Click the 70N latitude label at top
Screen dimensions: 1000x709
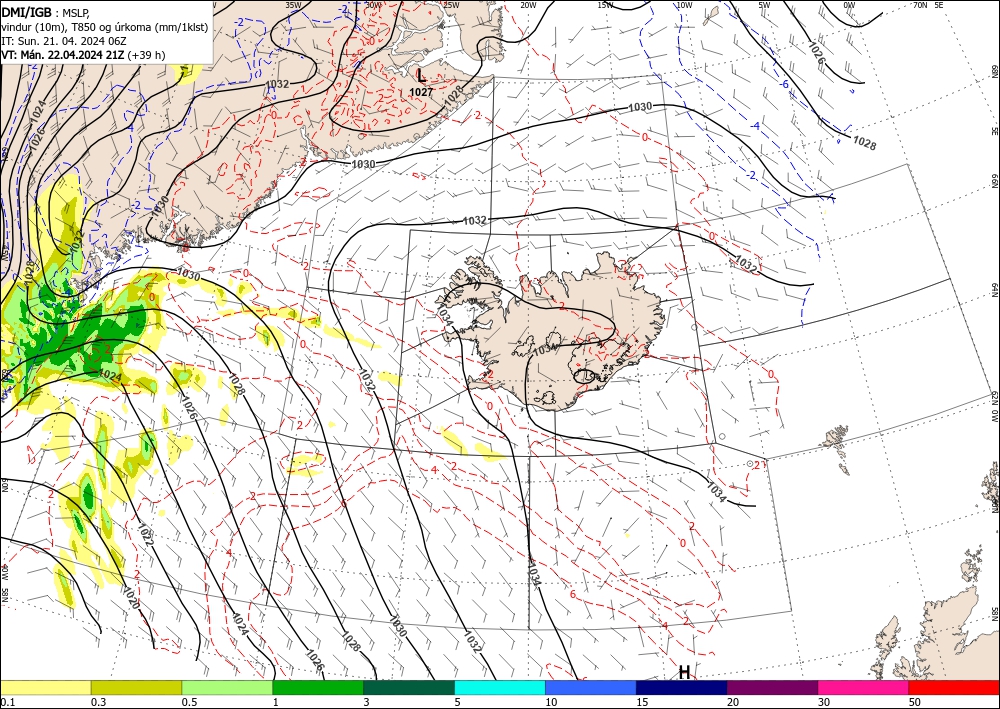[x=920, y=5]
